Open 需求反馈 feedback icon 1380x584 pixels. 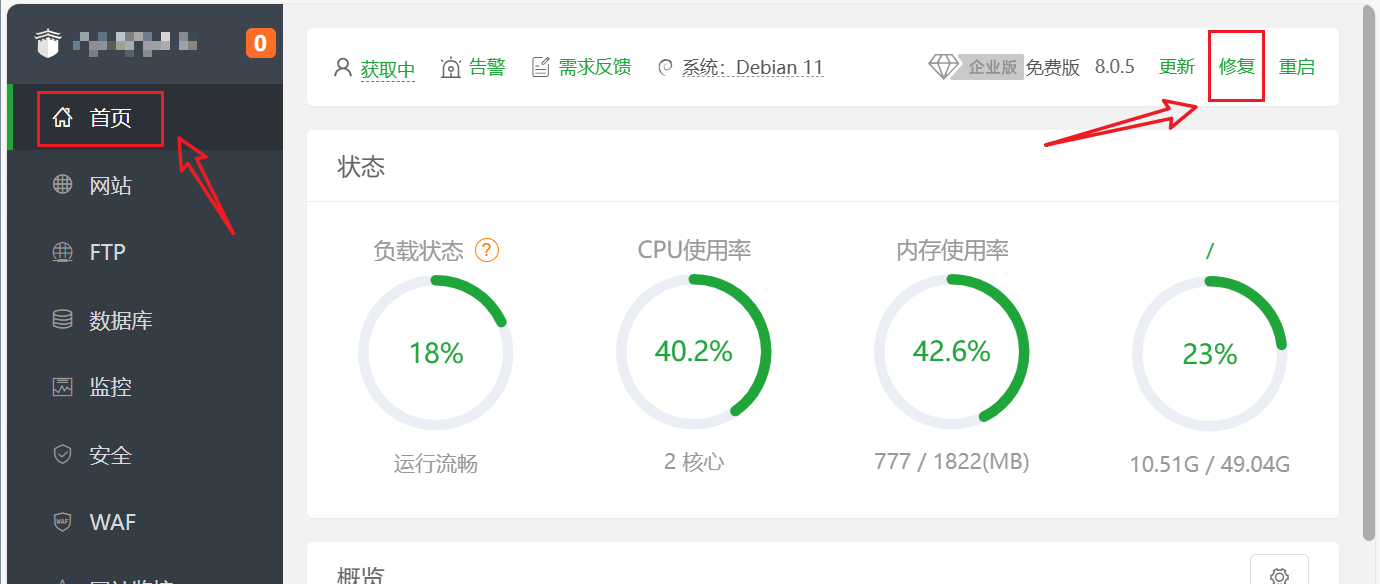[543, 66]
